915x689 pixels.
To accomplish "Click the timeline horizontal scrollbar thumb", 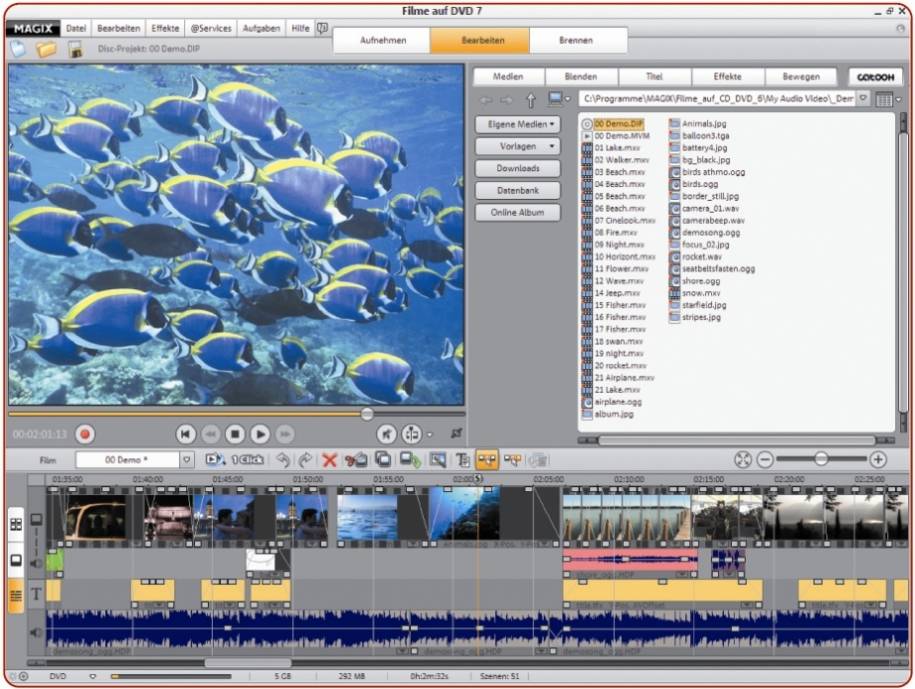I will [x=248, y=663].
